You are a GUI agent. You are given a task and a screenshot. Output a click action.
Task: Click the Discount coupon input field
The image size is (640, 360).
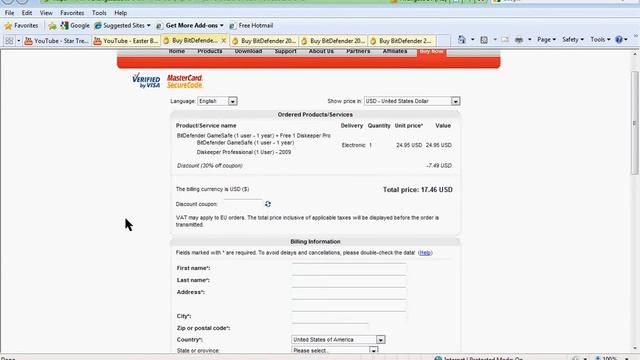point(242,204)
